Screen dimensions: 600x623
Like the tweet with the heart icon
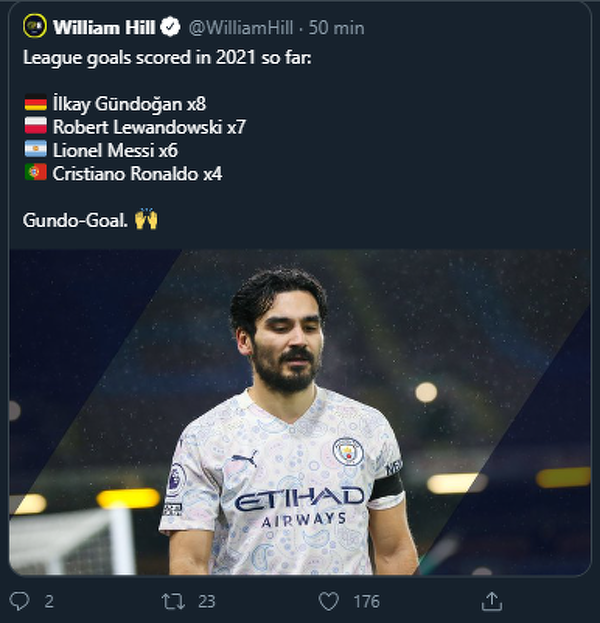(x=329, y=601)
